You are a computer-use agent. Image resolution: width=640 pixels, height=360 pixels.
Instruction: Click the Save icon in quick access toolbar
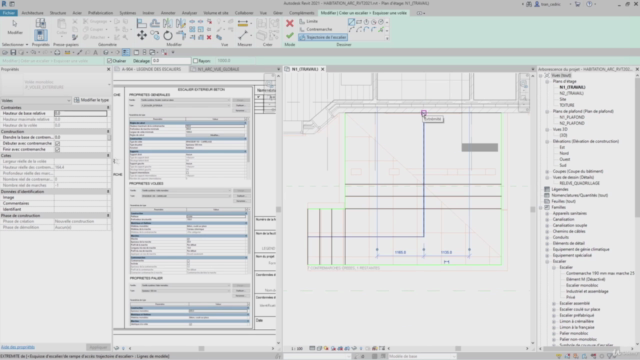(x=13, y=52)
